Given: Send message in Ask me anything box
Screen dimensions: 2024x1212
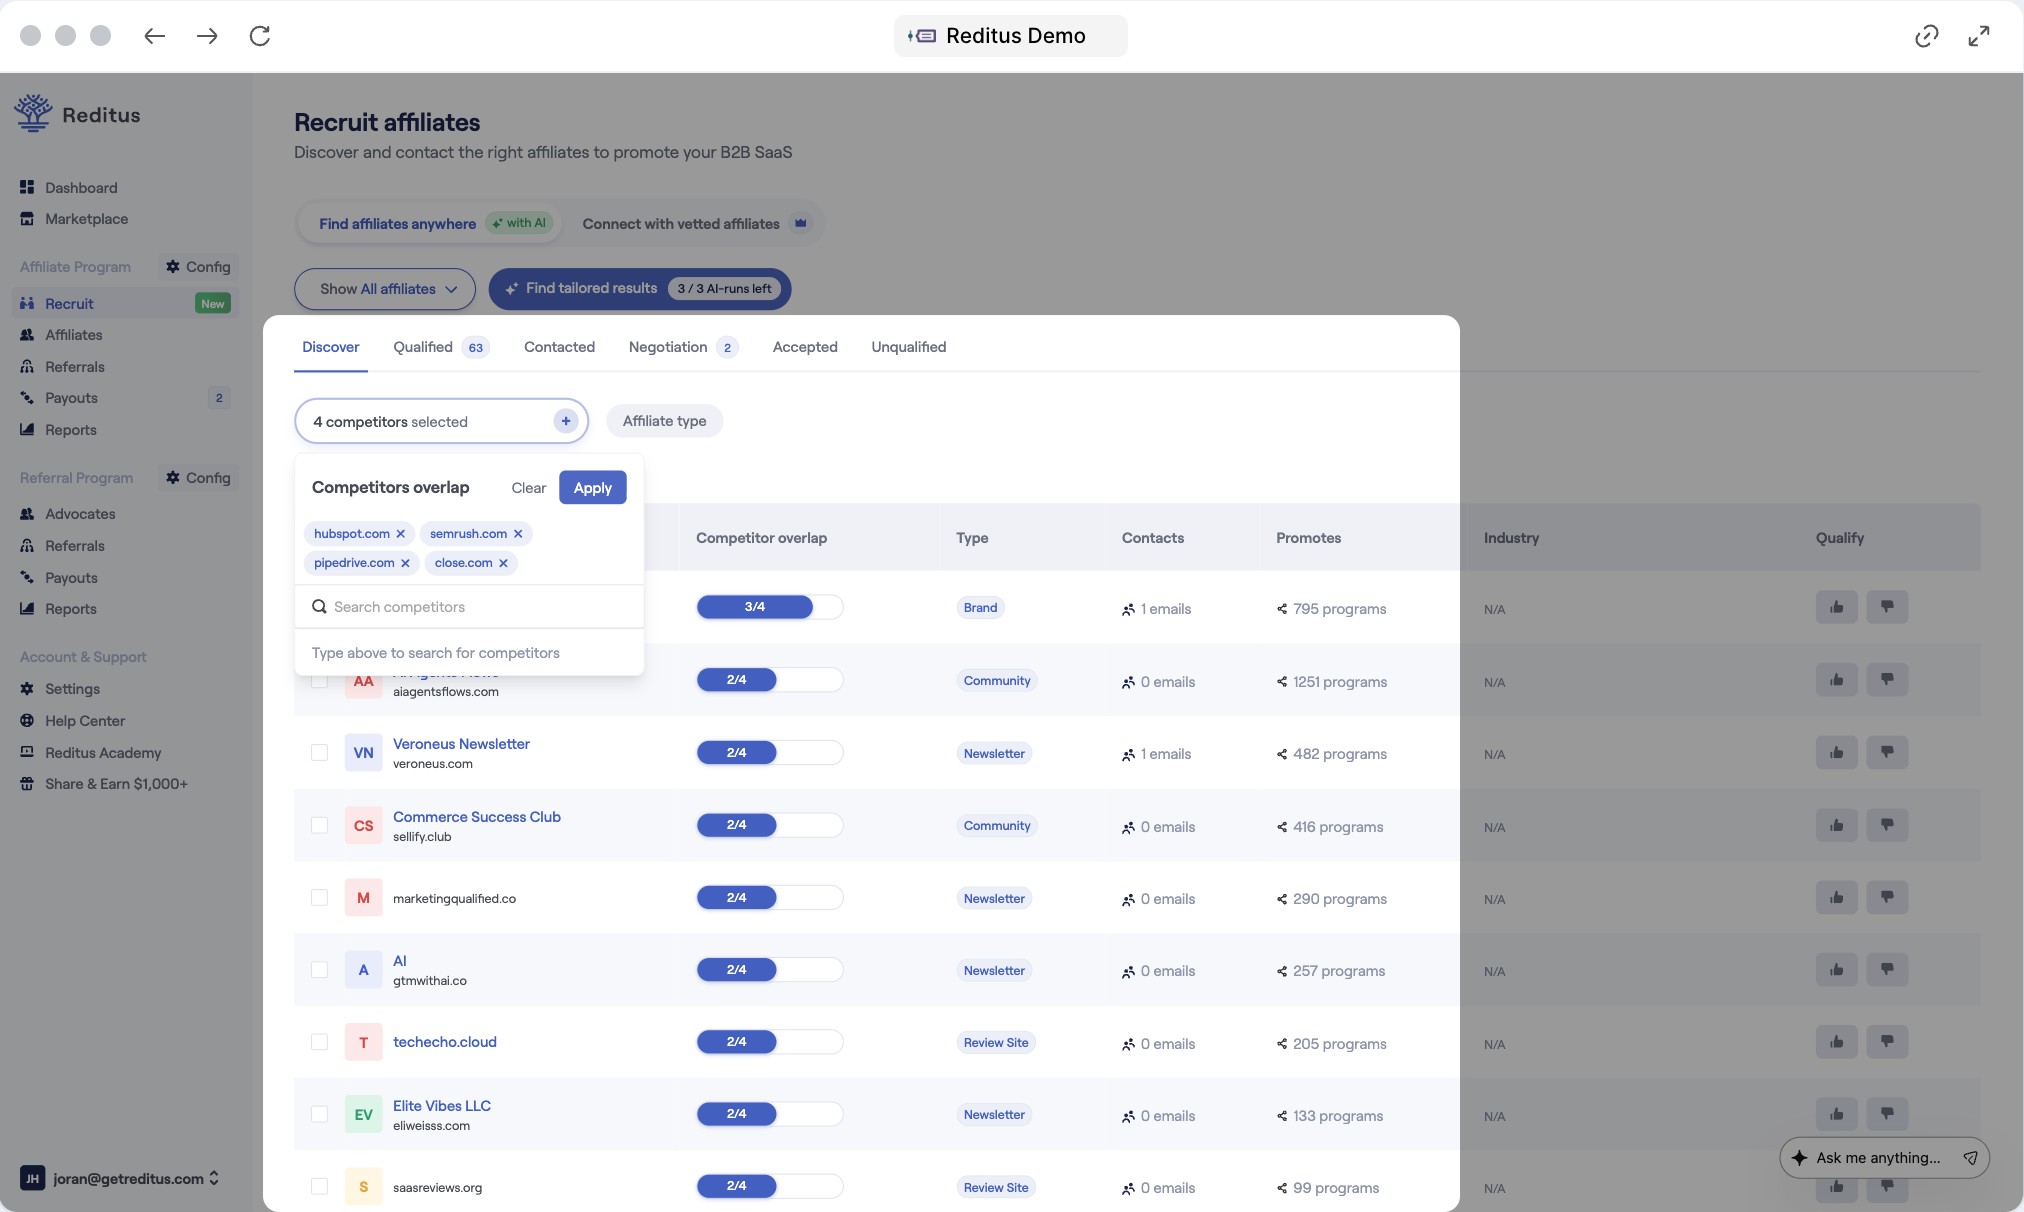Looking at the screenshot, I should coord(1970,1158).
